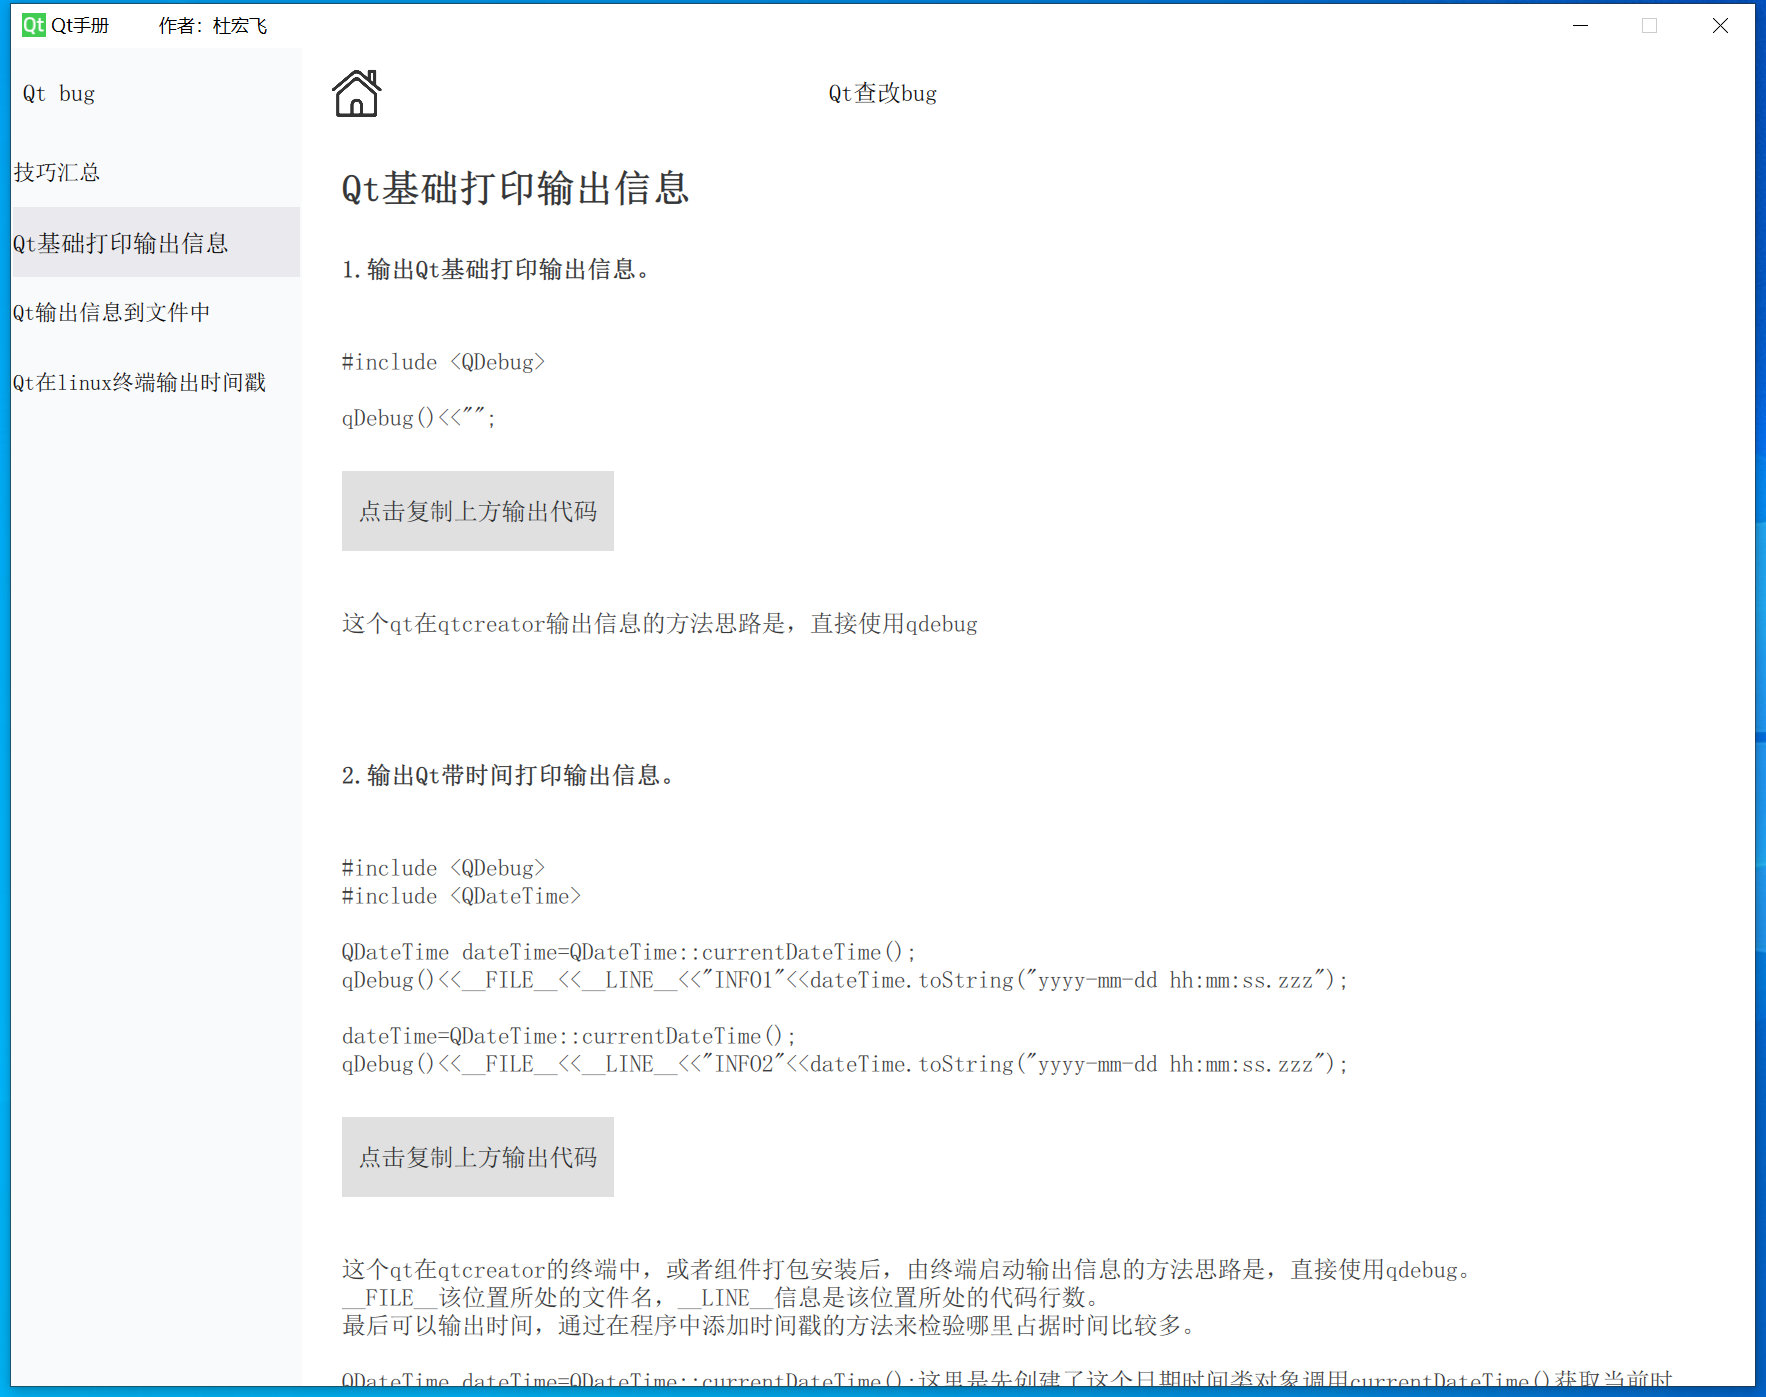Viewport: 1766px width, 1397px height.
Task: Click 点击复制上方输出代码 below the INFO2 code
Action: pos(478,1157)
